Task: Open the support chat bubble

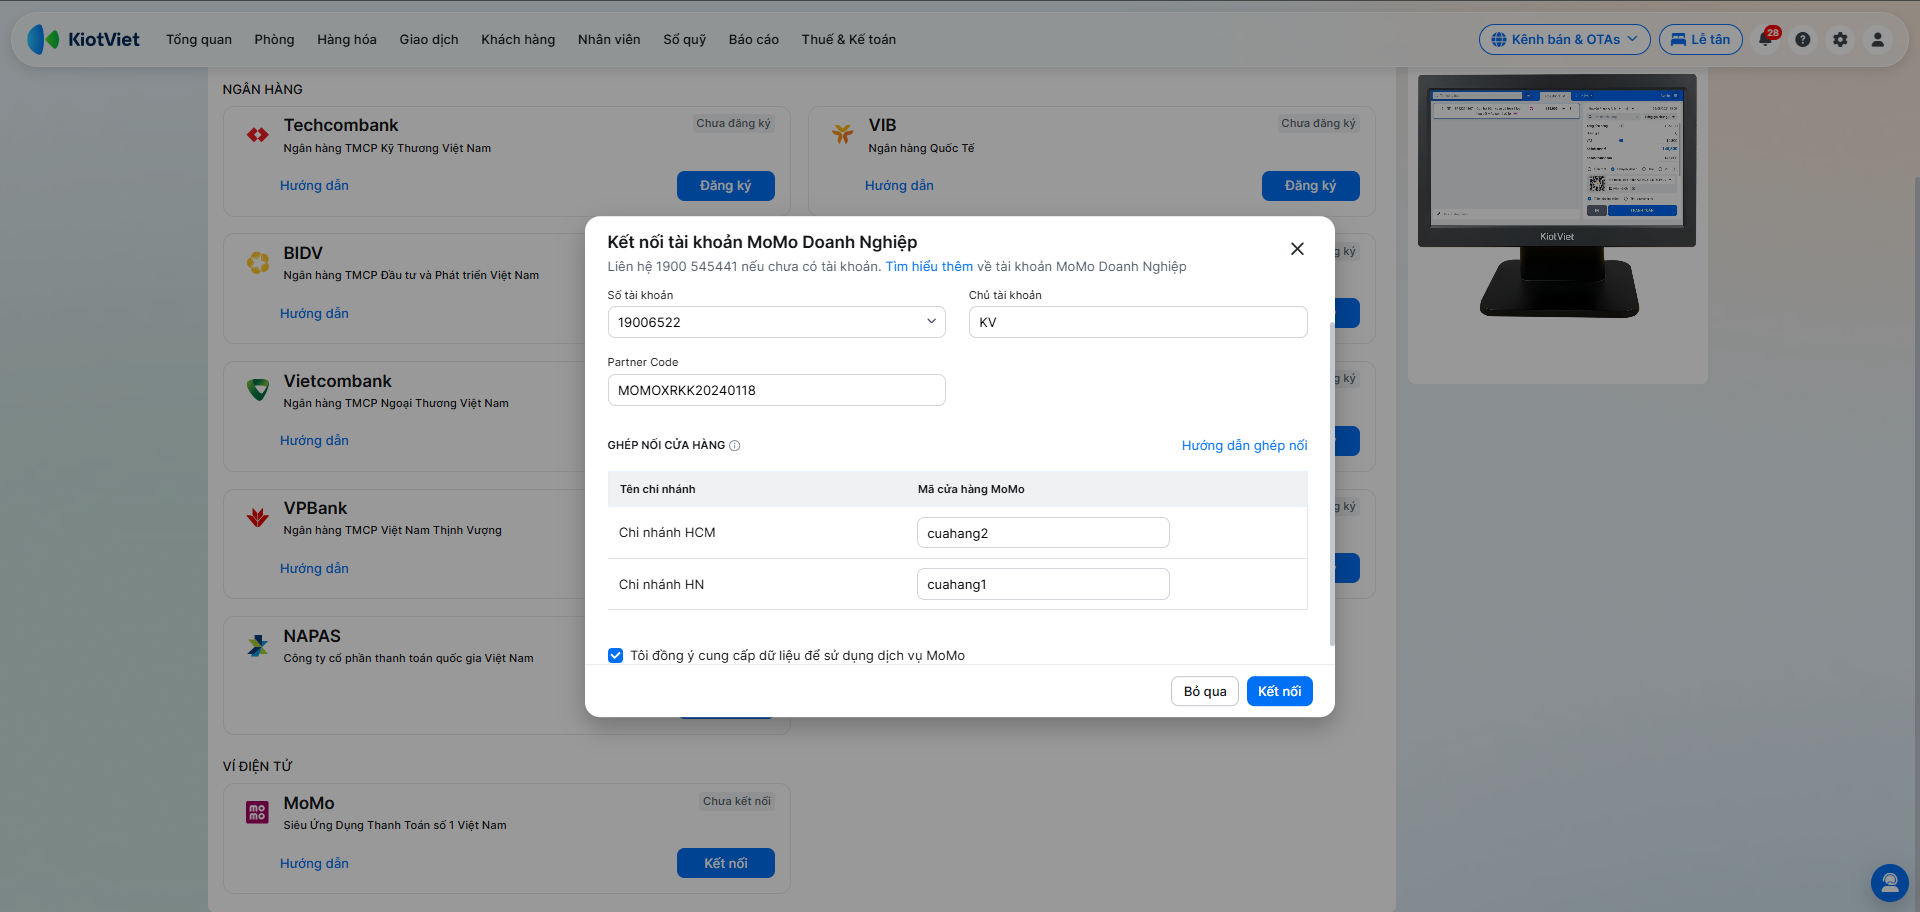Action: (1890, 883)
